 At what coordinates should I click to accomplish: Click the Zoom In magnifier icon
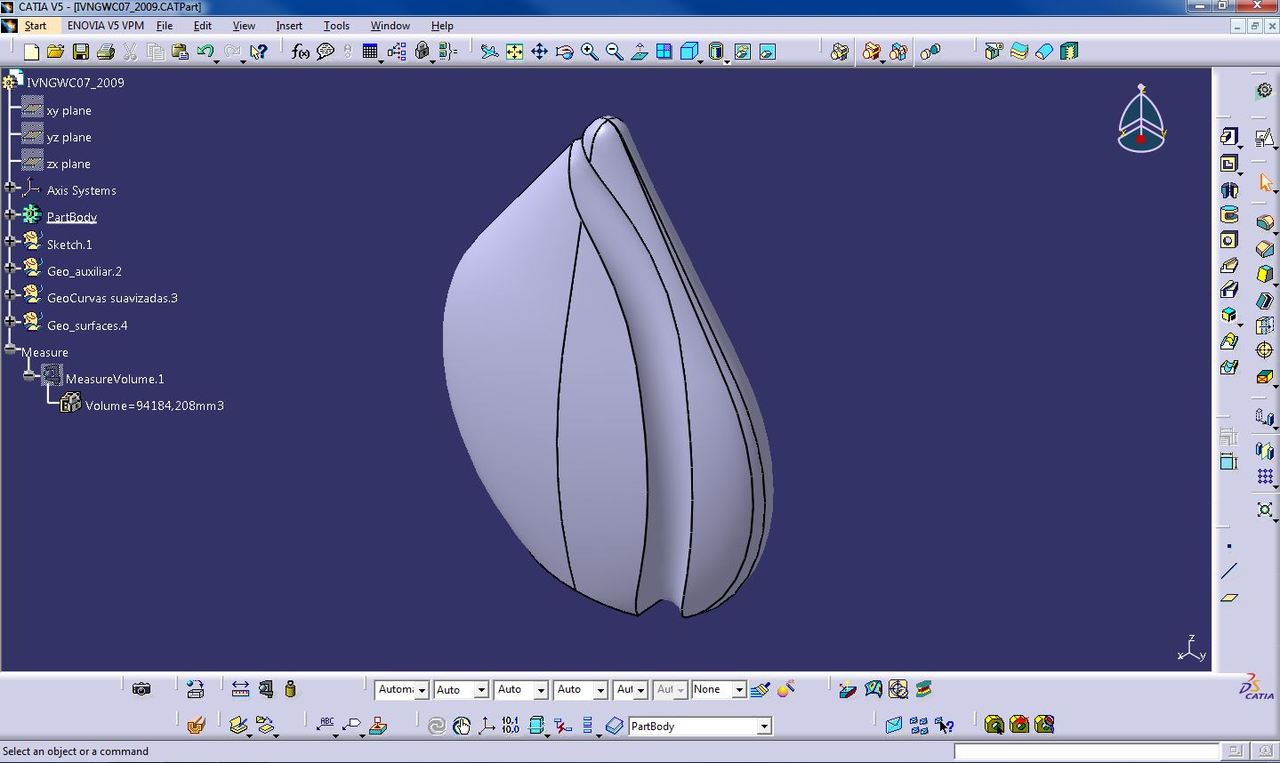tap(590, 52)
